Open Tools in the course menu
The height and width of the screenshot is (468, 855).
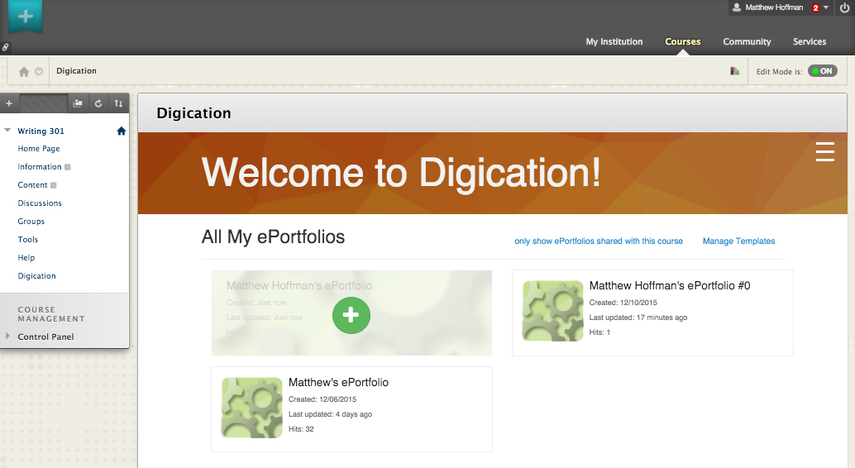(x=28, y=239)
